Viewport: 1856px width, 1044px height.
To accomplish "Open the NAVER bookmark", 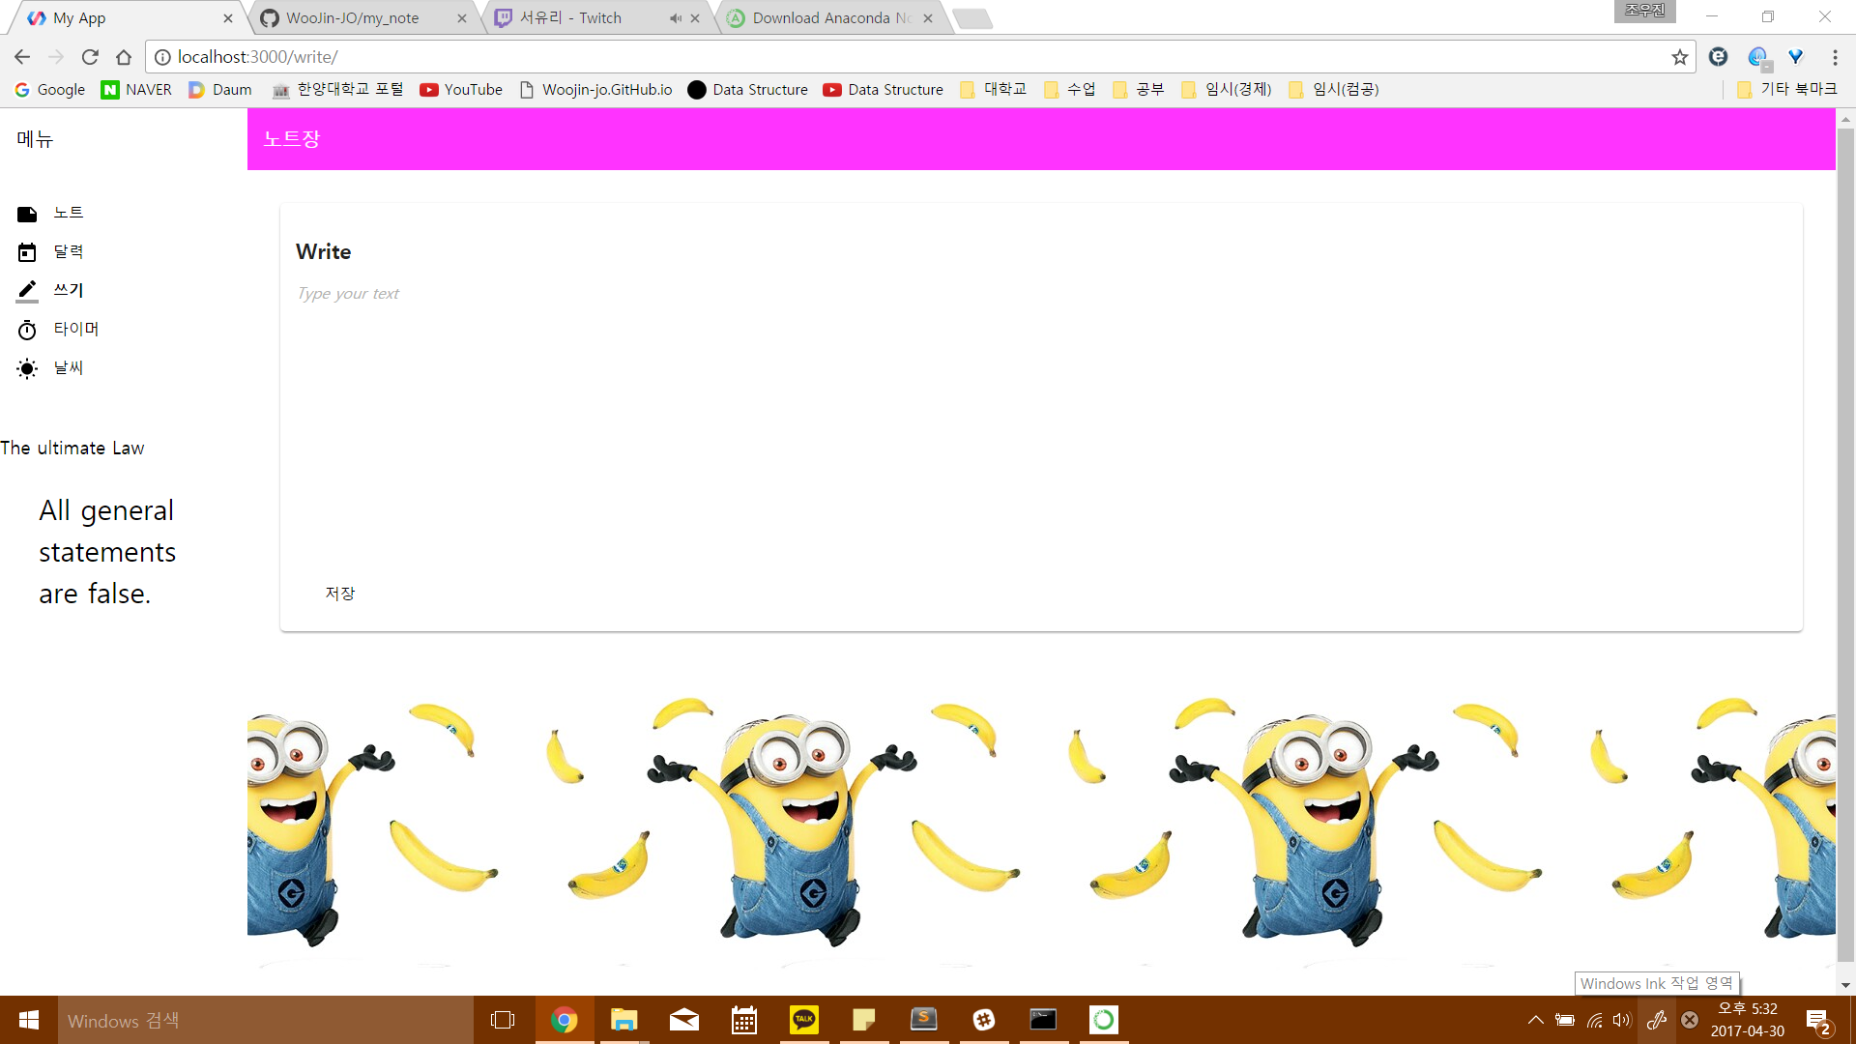I will (x=136, y=89).
